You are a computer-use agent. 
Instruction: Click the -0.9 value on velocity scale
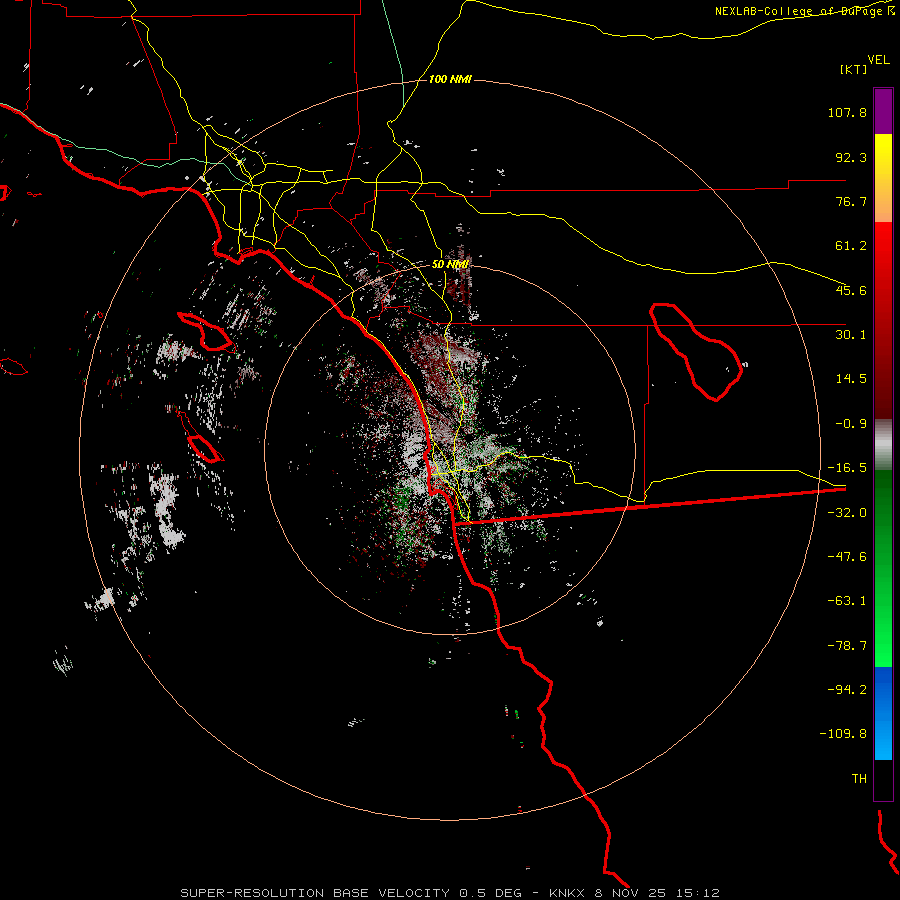(x=851, y=424)
